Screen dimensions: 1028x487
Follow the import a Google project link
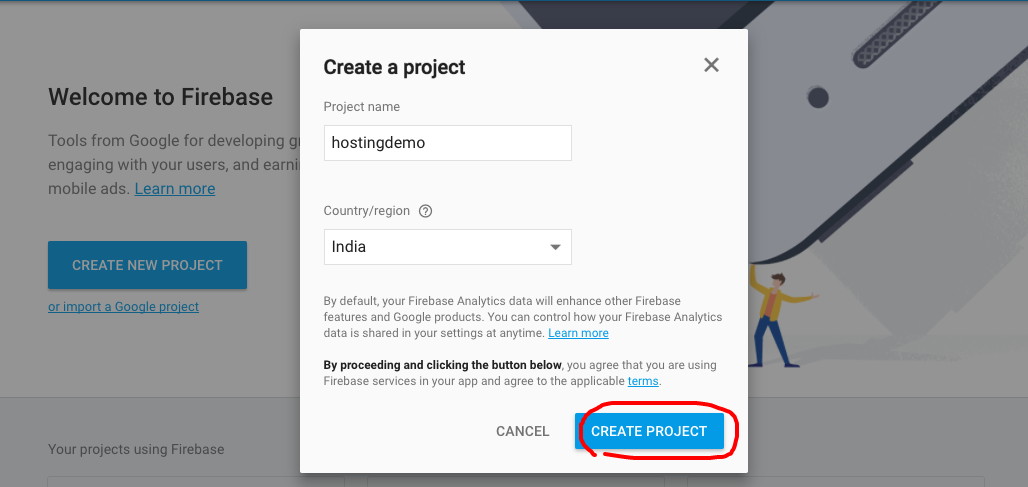click(x=123, y=307)
